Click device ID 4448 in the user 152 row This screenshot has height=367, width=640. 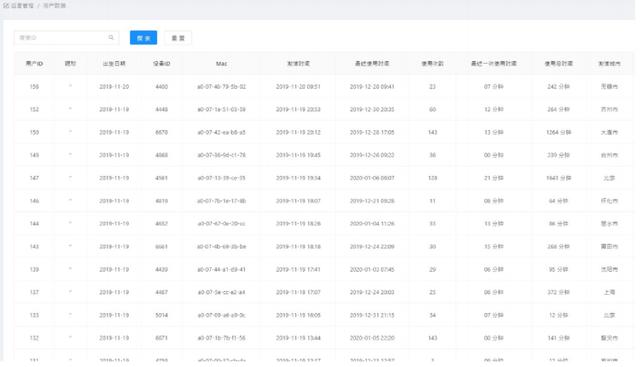coord(162,109)
